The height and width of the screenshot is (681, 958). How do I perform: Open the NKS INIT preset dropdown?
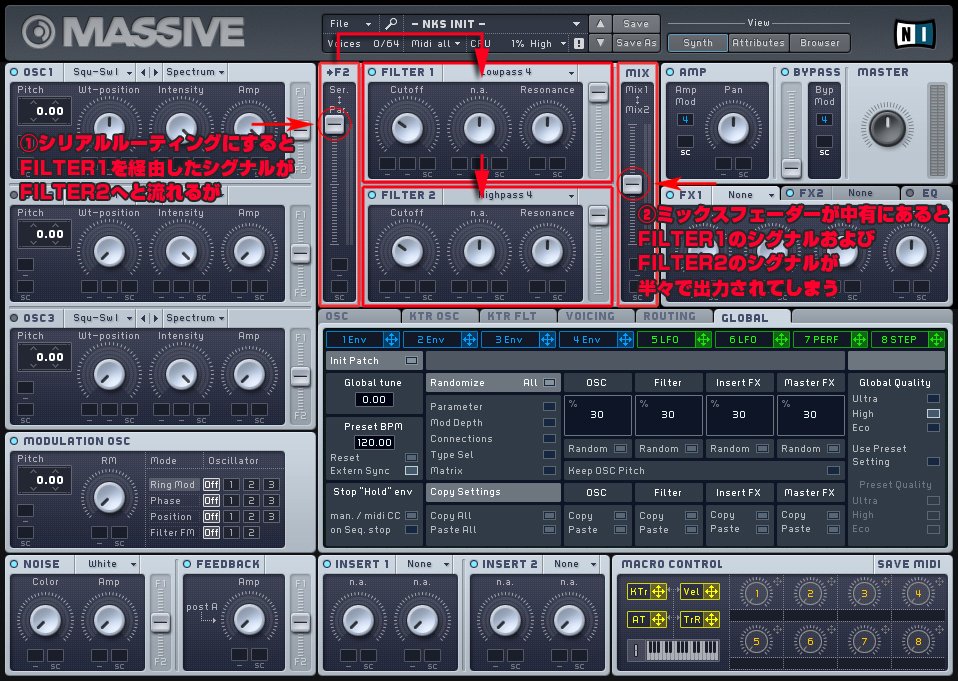tap(494, 24)
